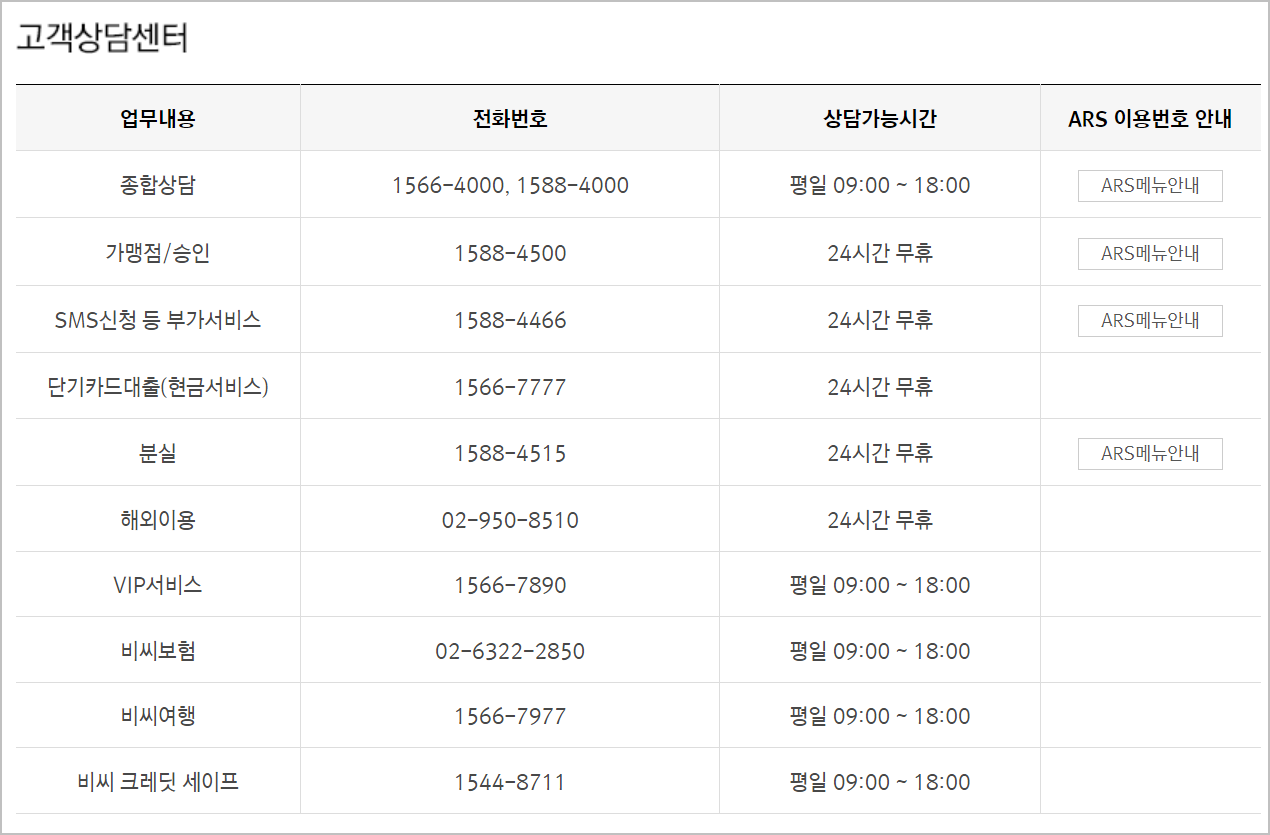Open ARS메뉴안내 for 종합상담 row

1150,186
